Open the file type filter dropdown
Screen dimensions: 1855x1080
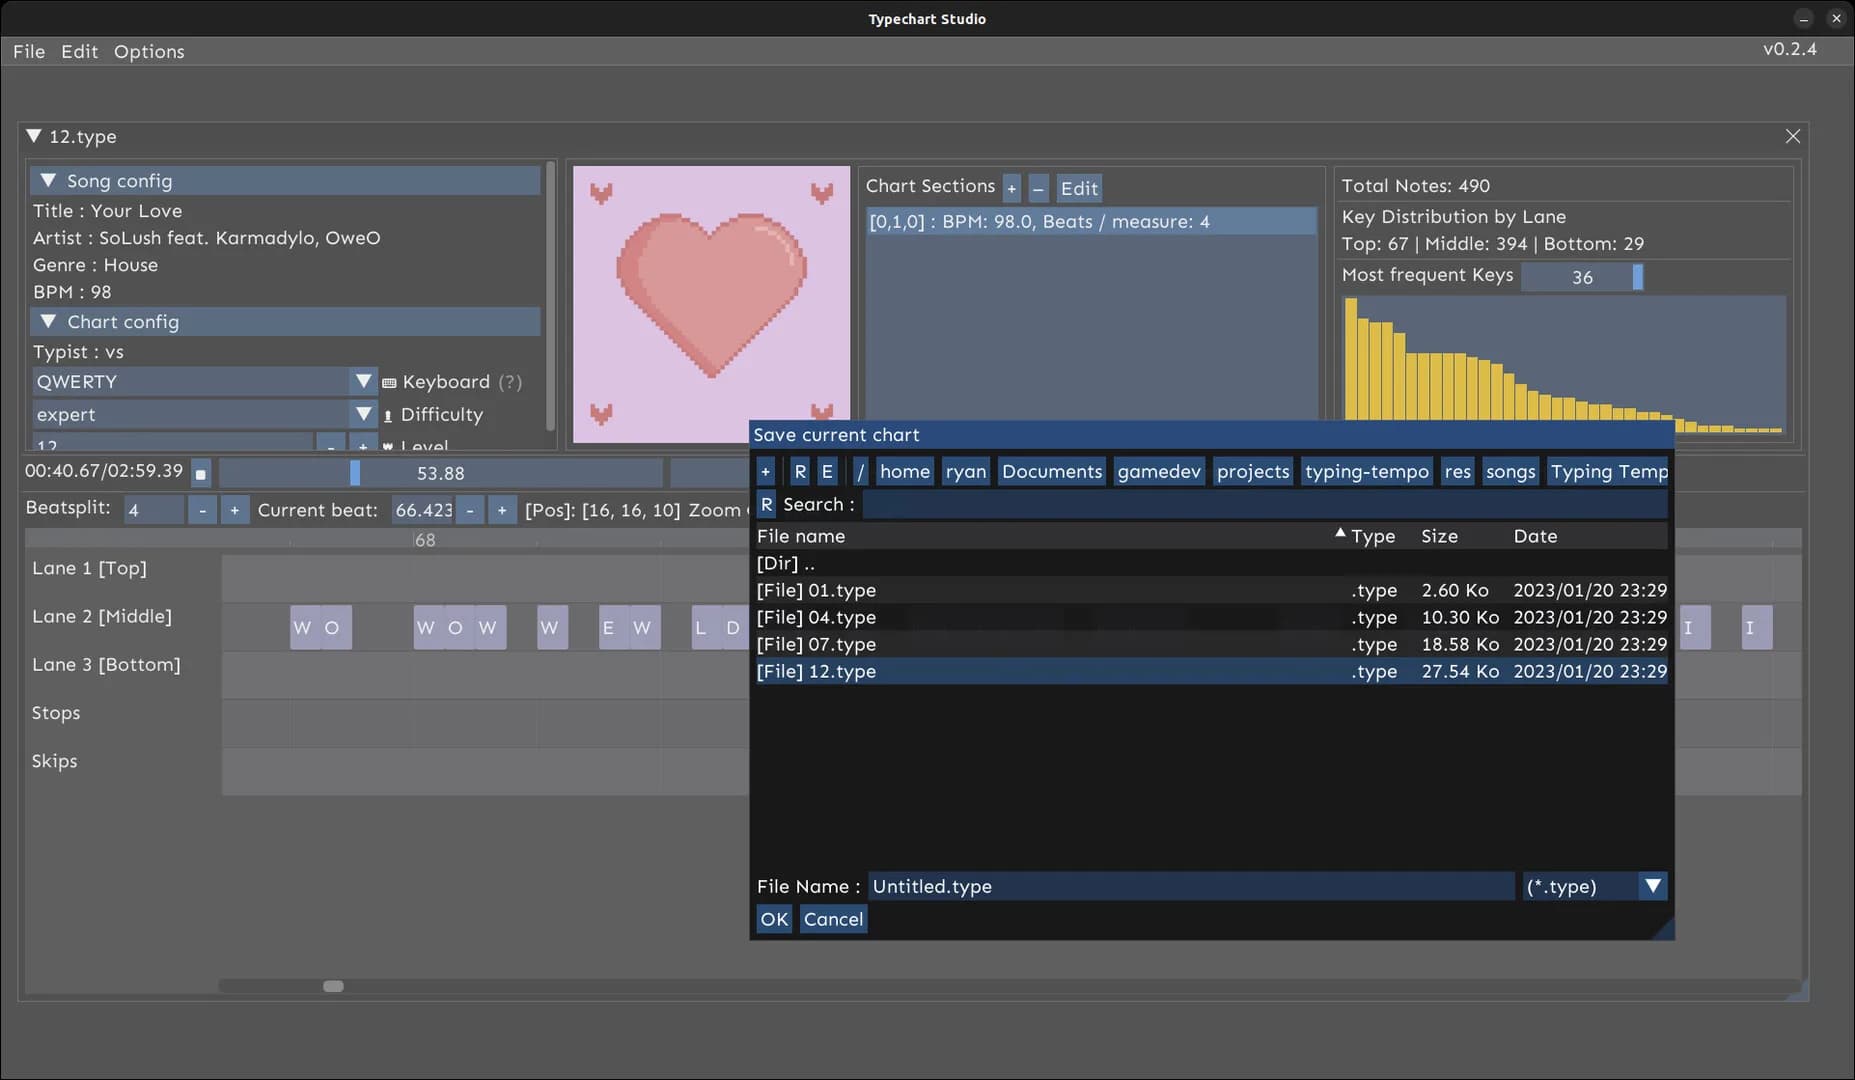click(x=1653, y=886)
